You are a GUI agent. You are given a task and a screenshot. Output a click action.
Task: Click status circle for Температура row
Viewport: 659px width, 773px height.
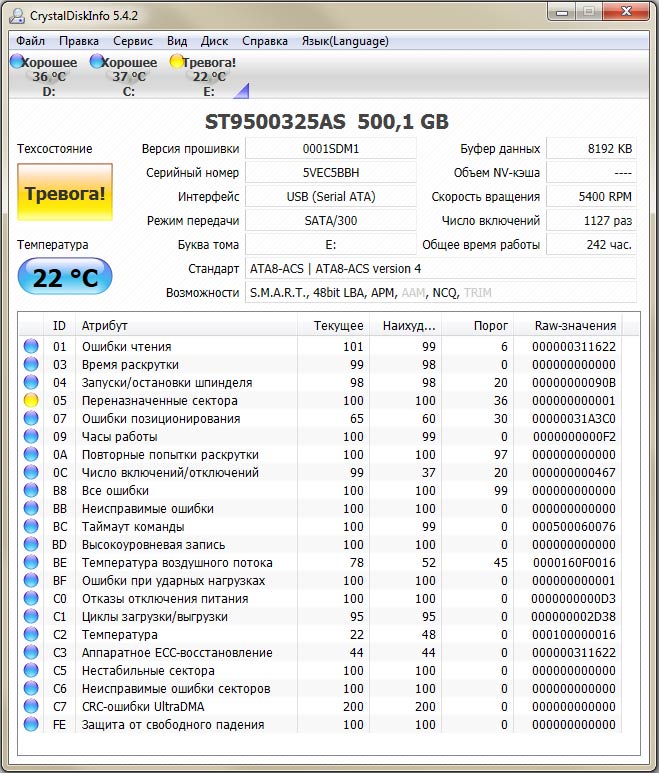coord(32,635)
